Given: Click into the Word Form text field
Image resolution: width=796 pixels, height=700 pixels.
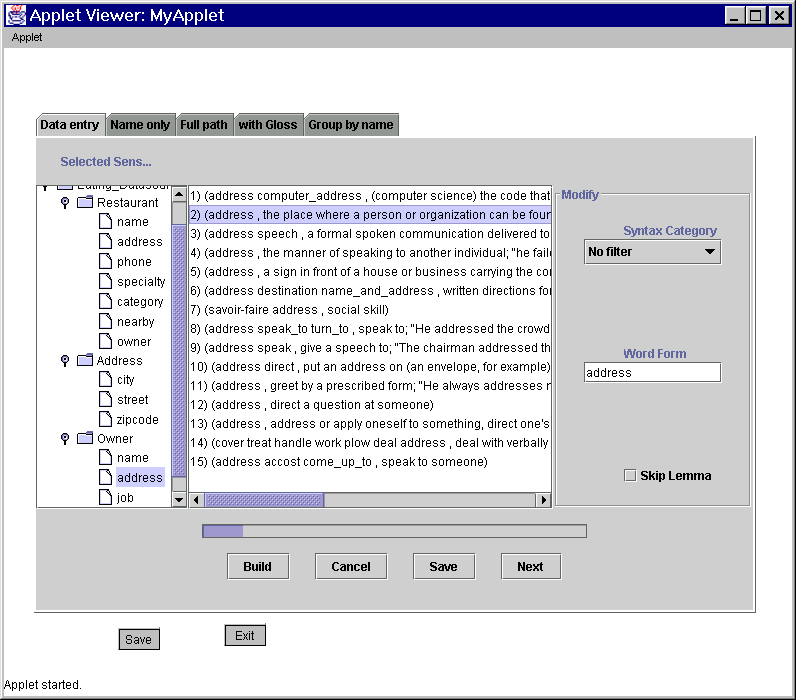Looking at the screenshot, I should click(652, 372).
